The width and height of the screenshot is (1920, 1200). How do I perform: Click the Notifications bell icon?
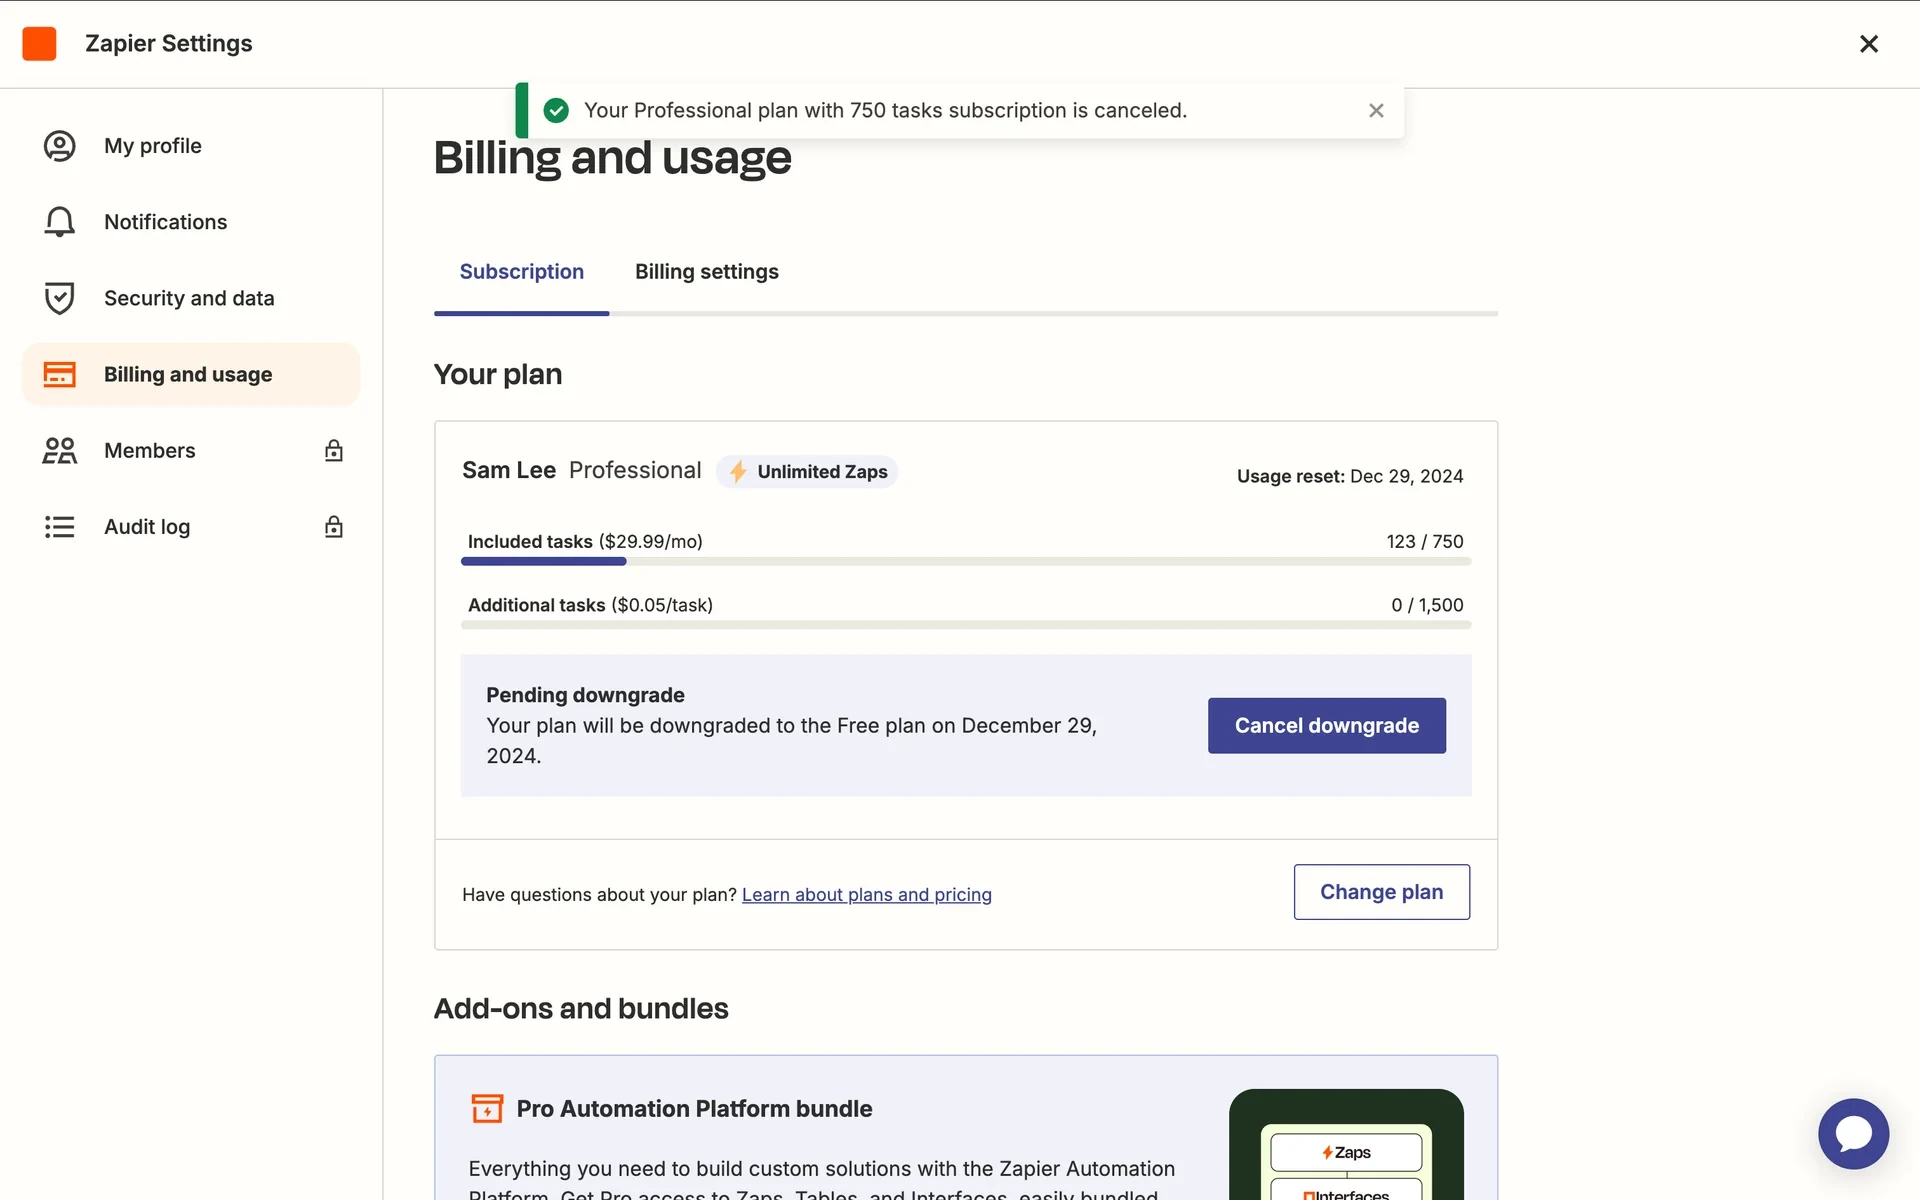click(60, 222)
